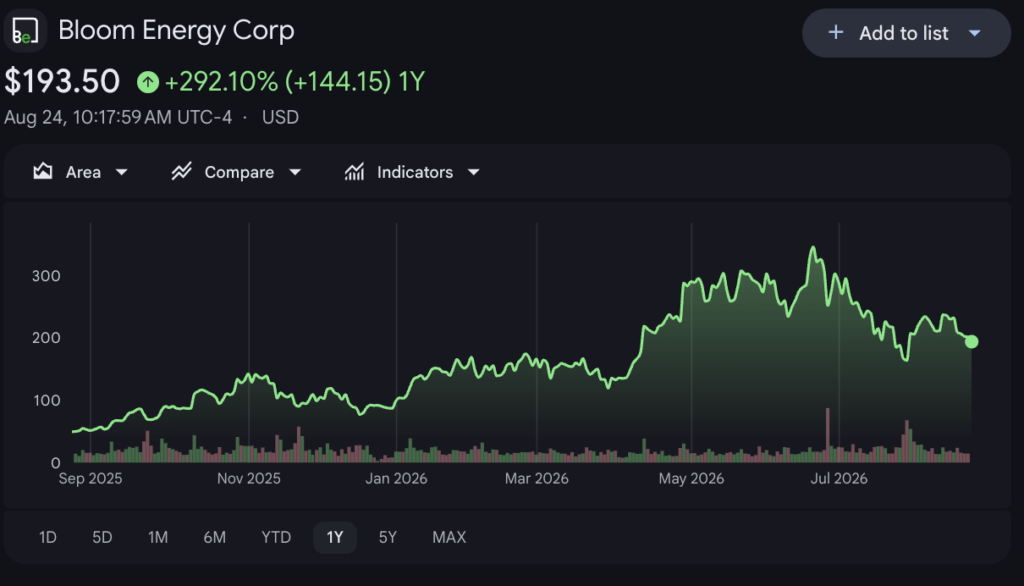This screenshot has height=586, width=1024.
Task: Select the 5D time range
Action: tap(102, 538)
